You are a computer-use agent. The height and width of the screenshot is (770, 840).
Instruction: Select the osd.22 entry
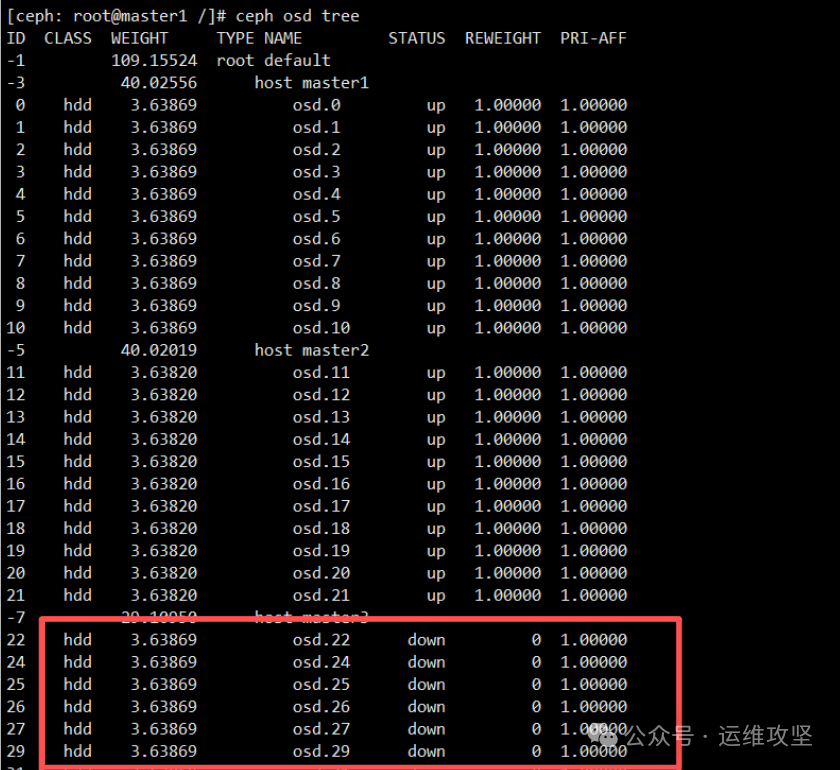click(x=321, y=640)
